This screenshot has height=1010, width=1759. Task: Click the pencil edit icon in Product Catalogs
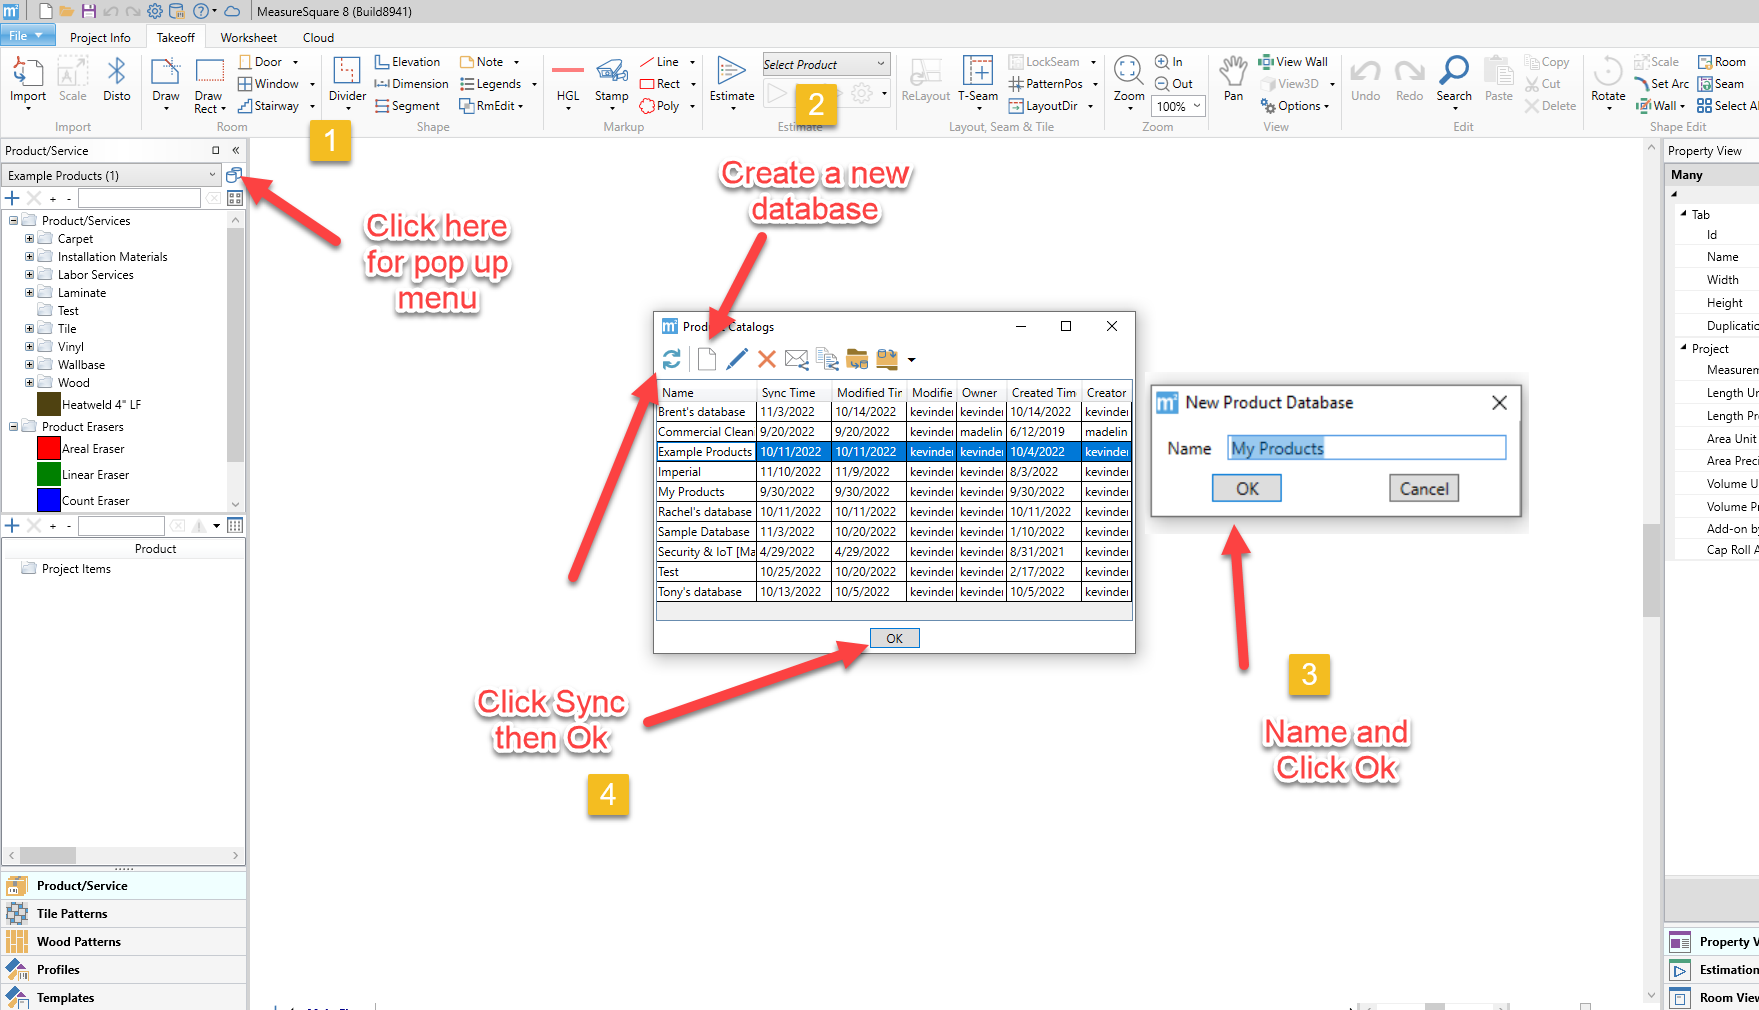click(x=737, y=359)
